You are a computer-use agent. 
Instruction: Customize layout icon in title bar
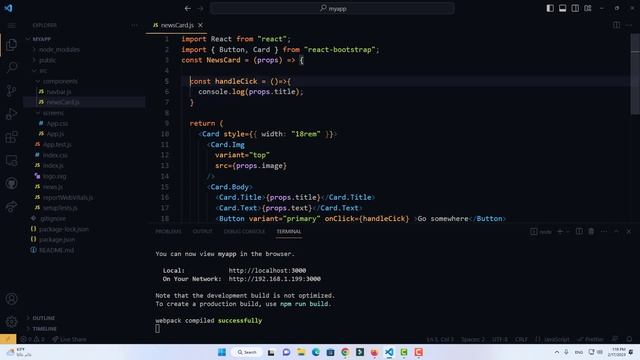pos(588,8)
